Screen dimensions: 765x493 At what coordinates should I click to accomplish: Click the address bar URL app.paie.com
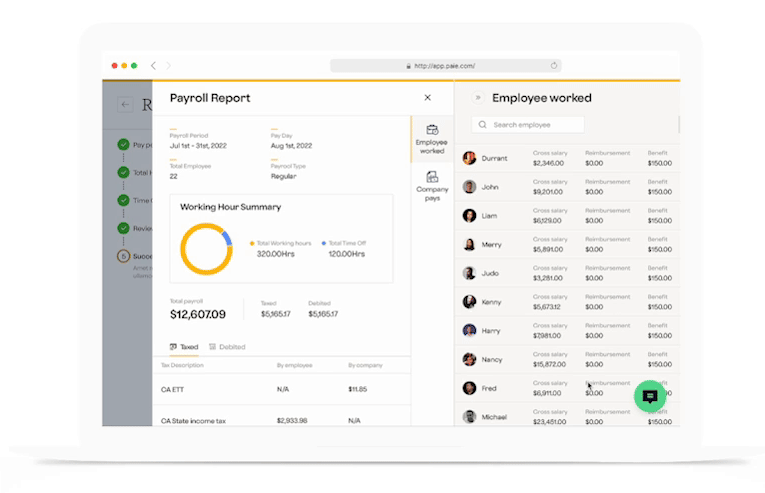pos(444,66)
